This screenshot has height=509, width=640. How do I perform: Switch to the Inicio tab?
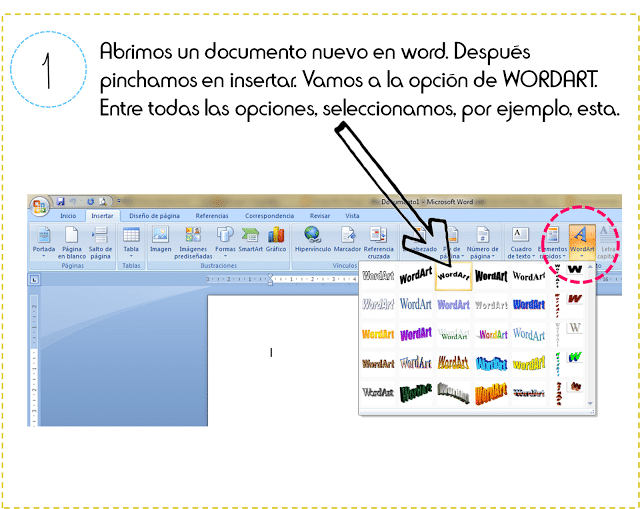pos(68,216)
